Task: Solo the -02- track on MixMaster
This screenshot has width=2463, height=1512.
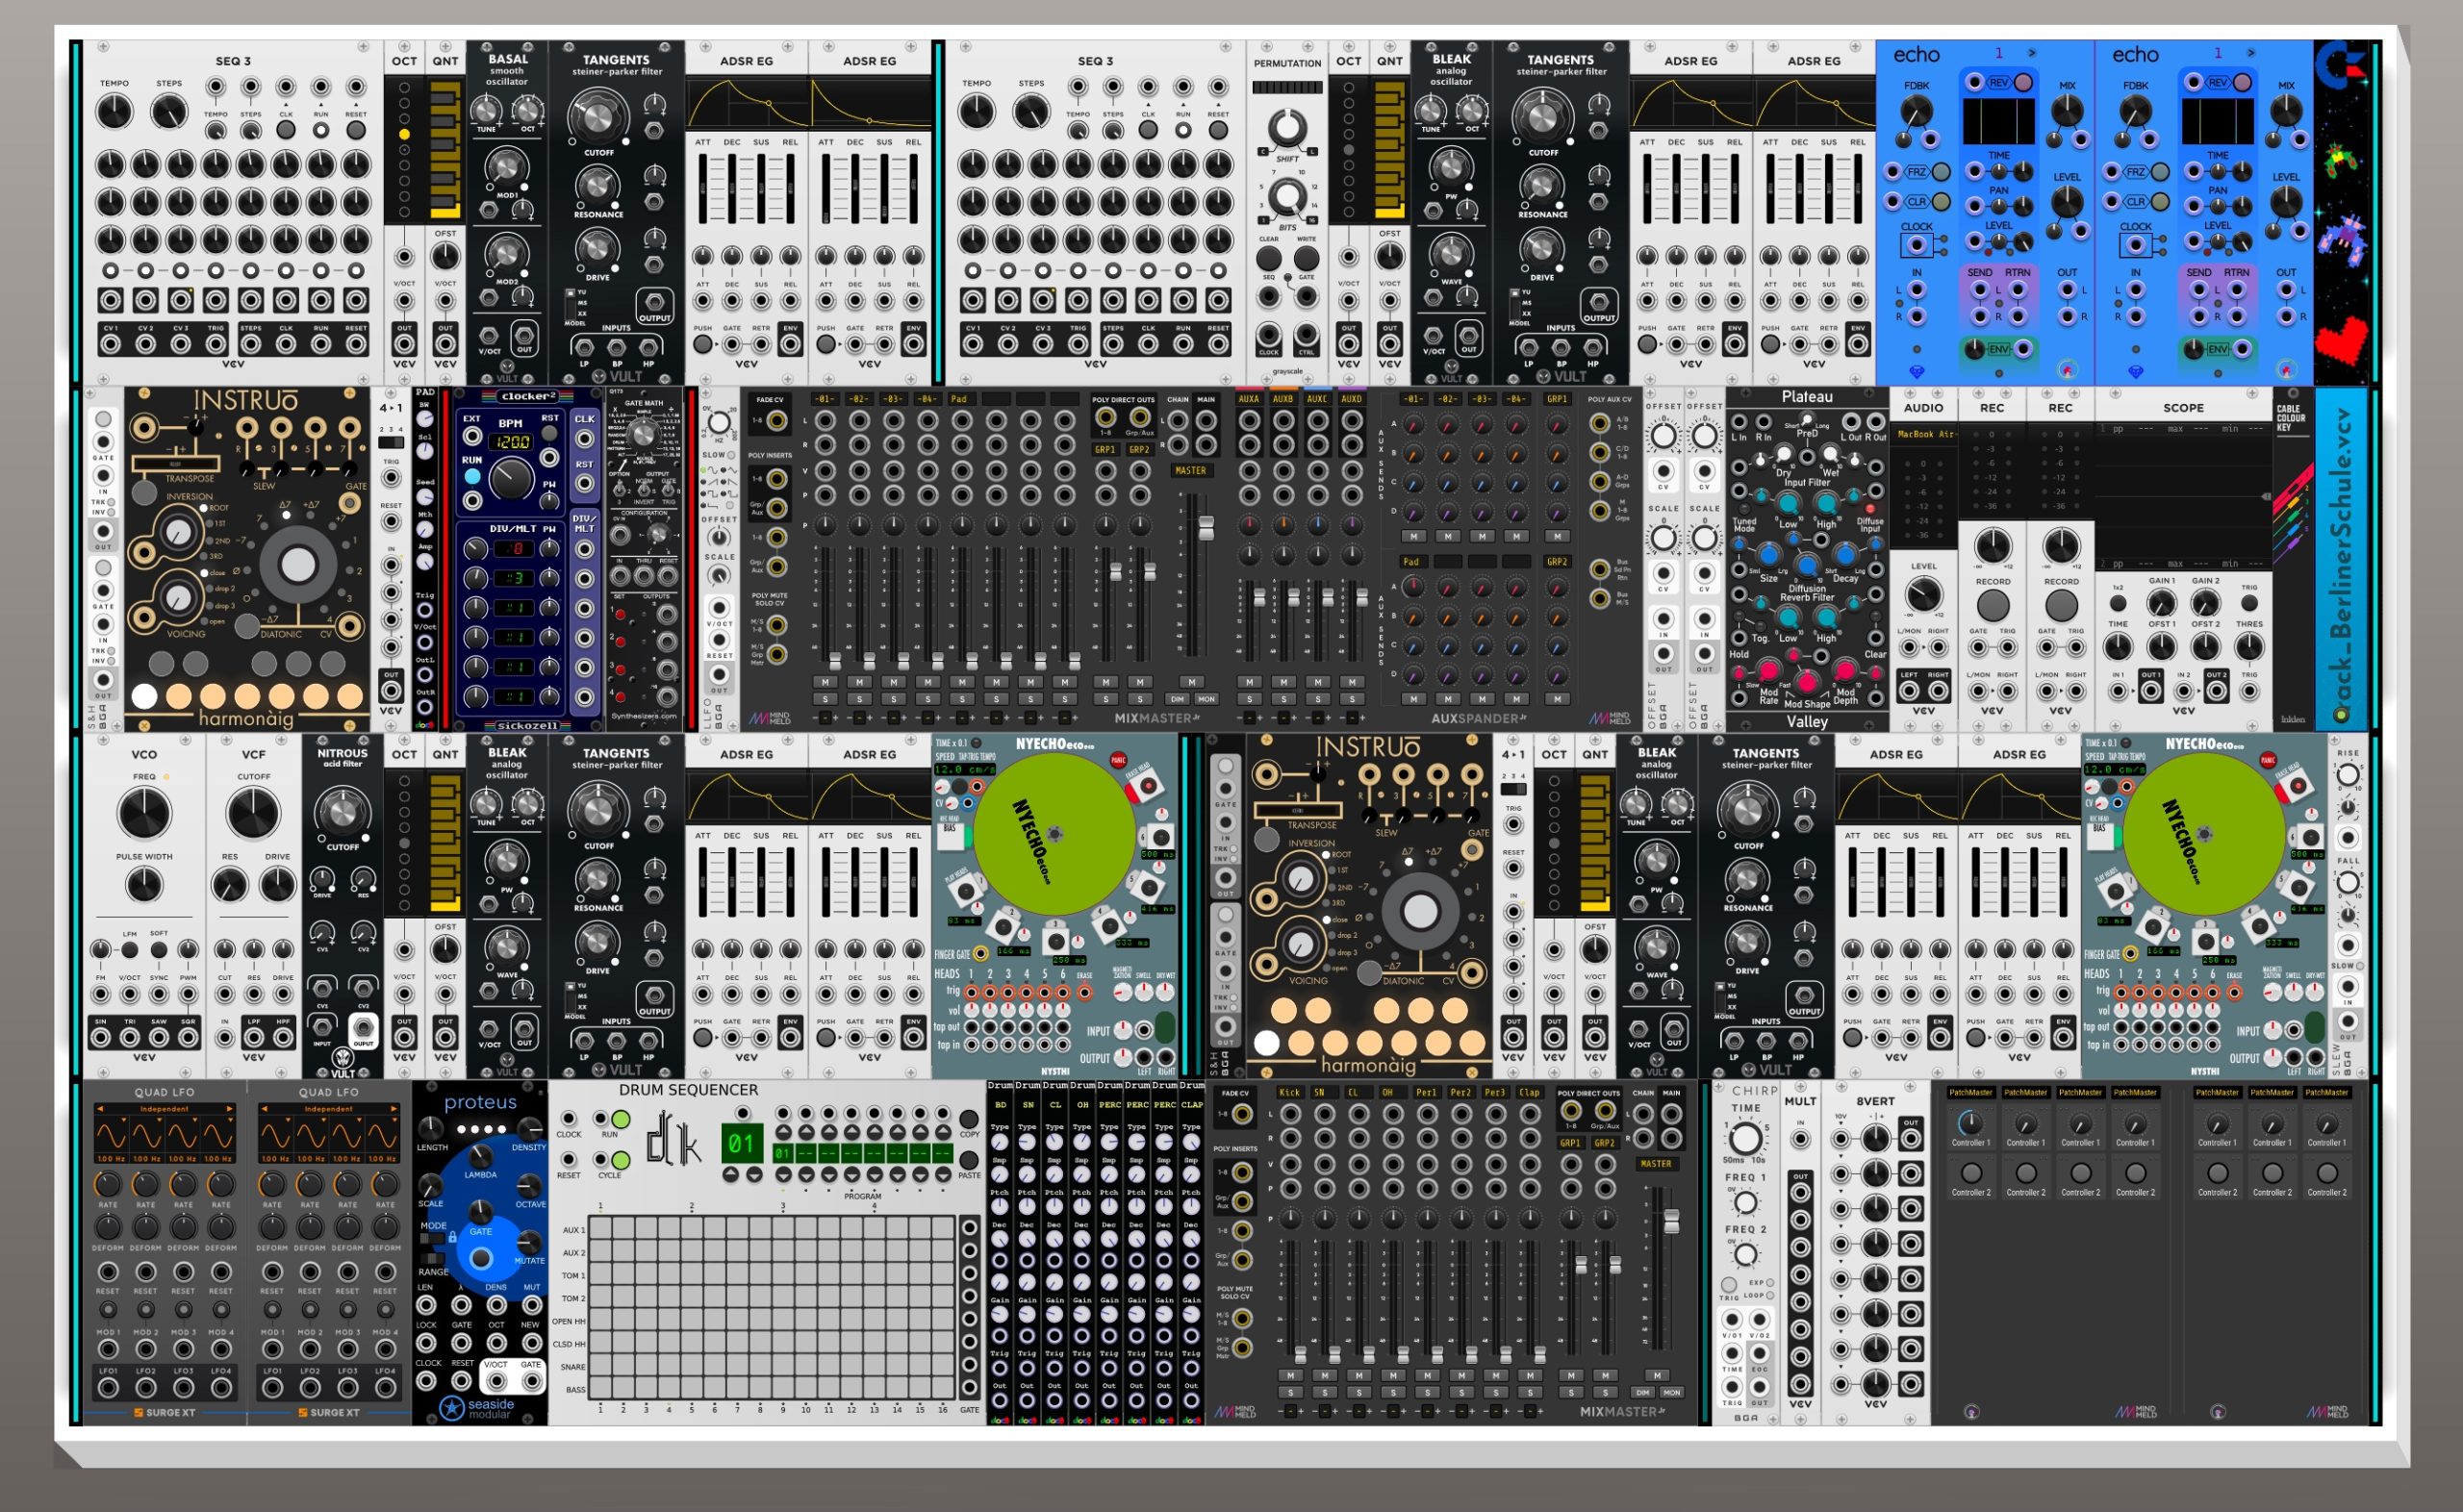Action: [x=859, y=699]
